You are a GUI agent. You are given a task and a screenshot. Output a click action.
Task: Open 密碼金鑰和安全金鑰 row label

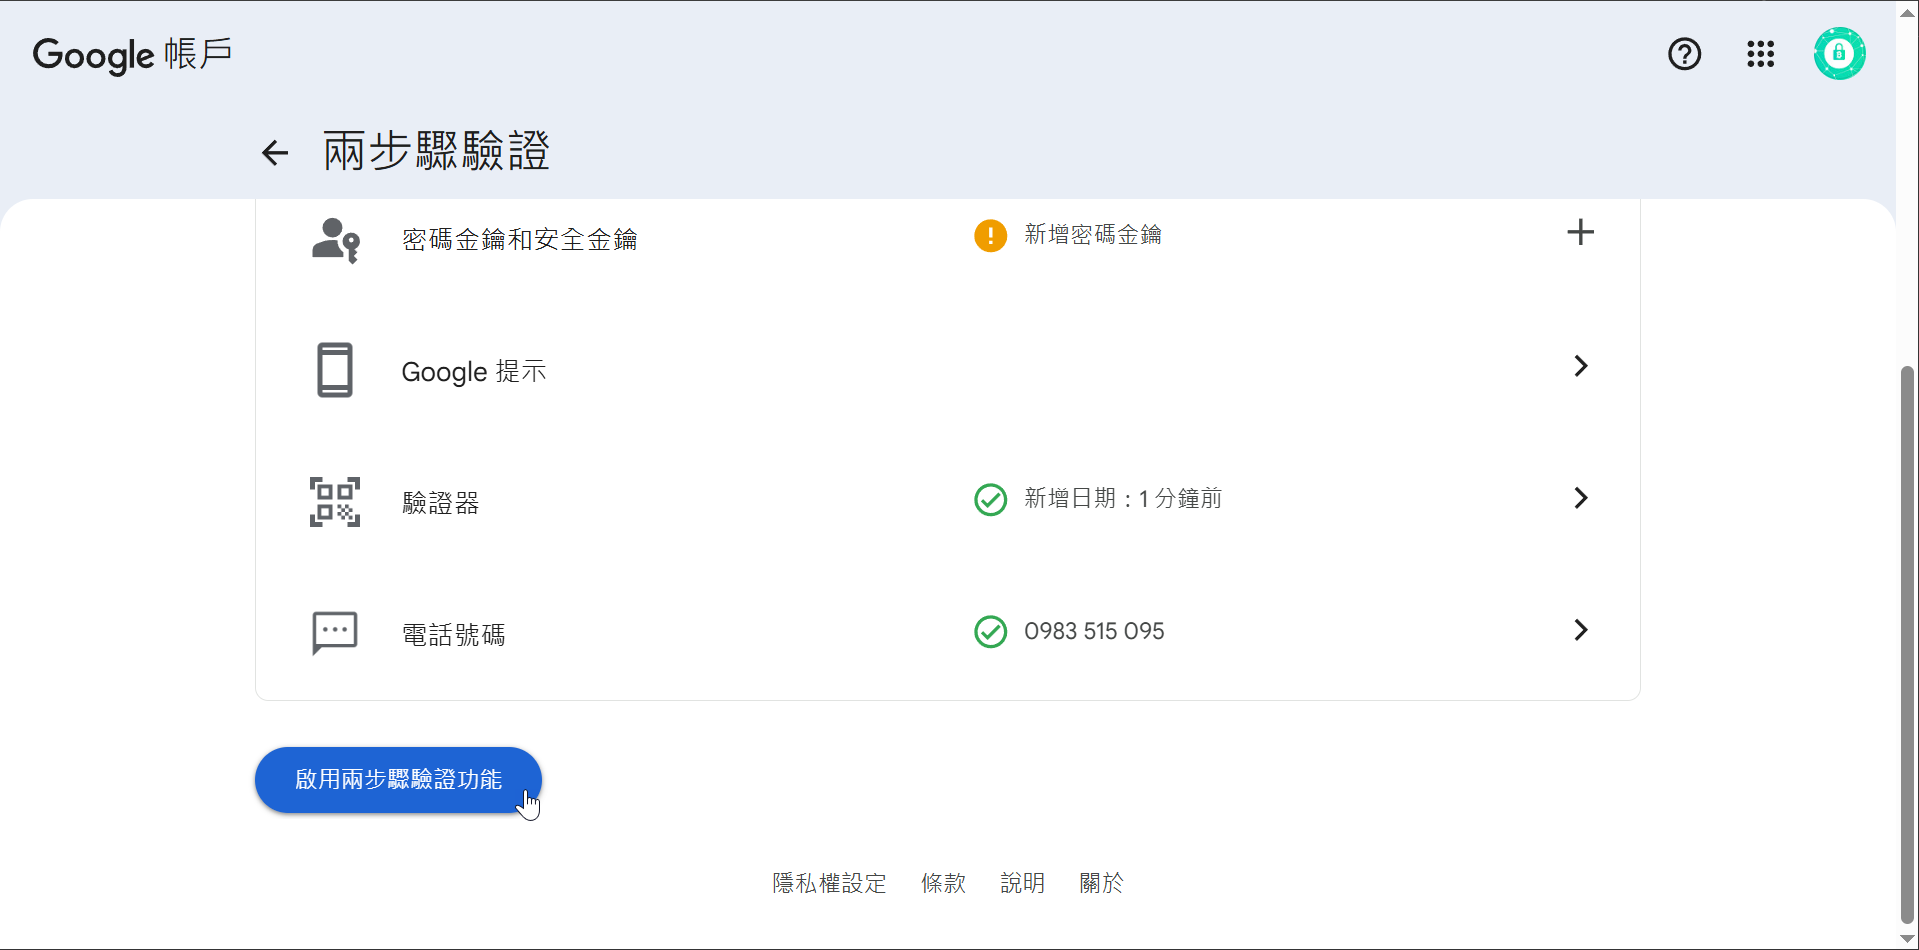tap(519, 239)
